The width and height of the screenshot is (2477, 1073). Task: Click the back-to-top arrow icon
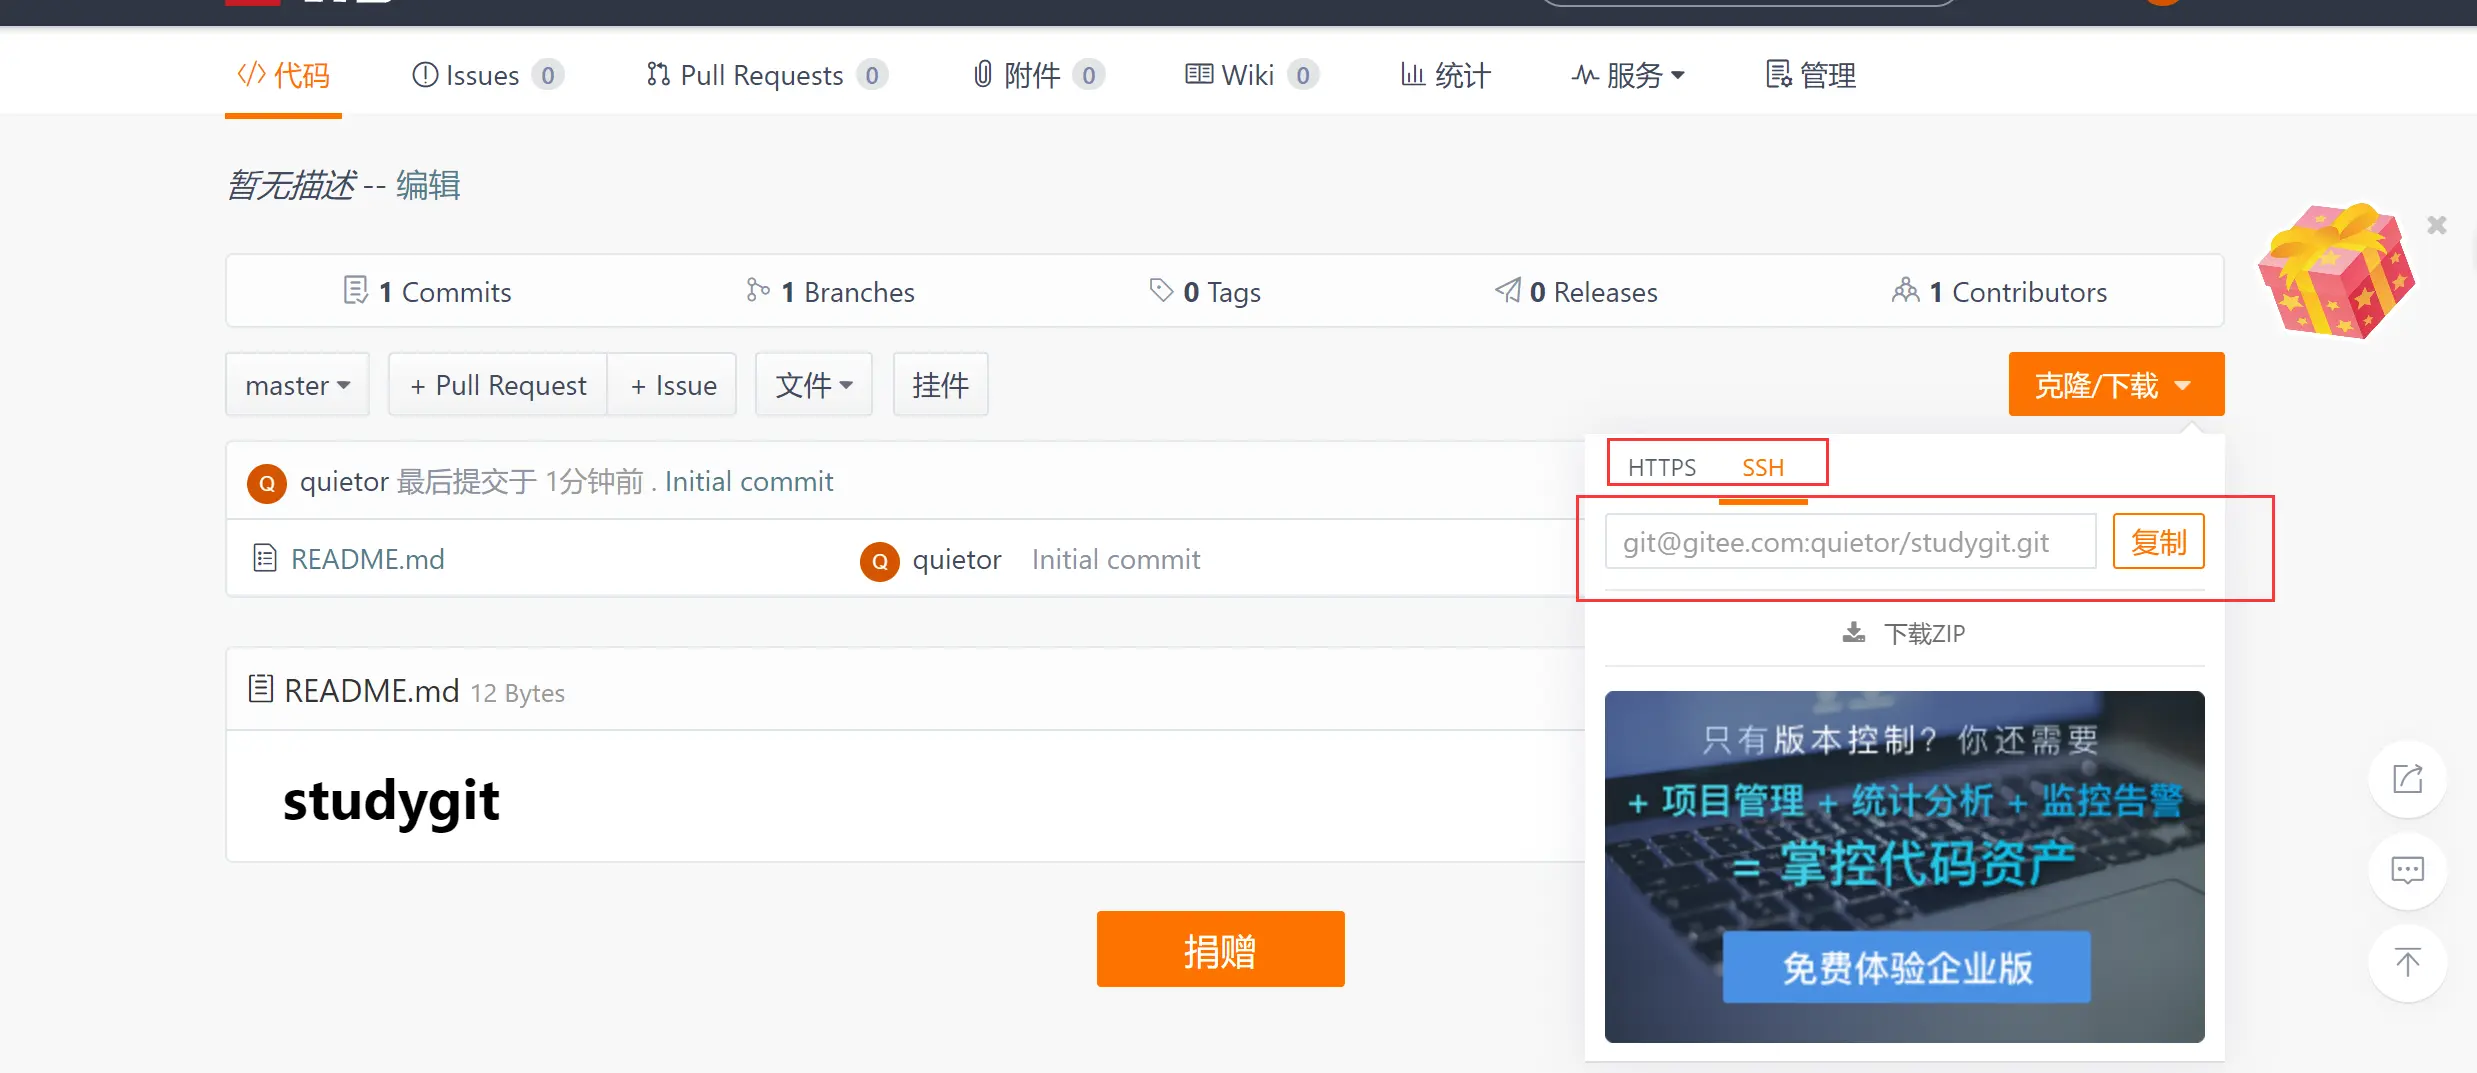[2408, 962]
